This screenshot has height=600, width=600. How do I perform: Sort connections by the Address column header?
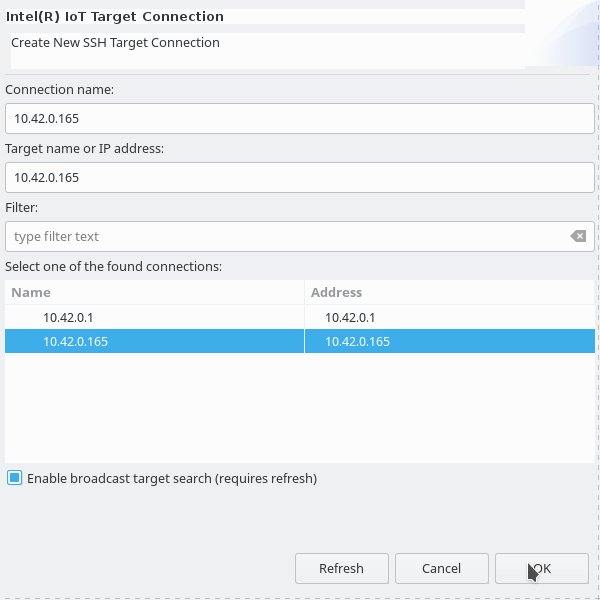[450, 292]
